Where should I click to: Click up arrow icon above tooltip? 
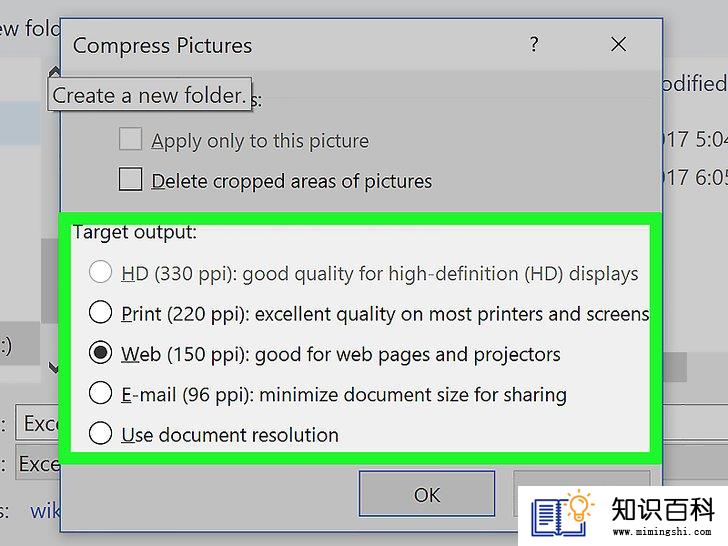55,72
